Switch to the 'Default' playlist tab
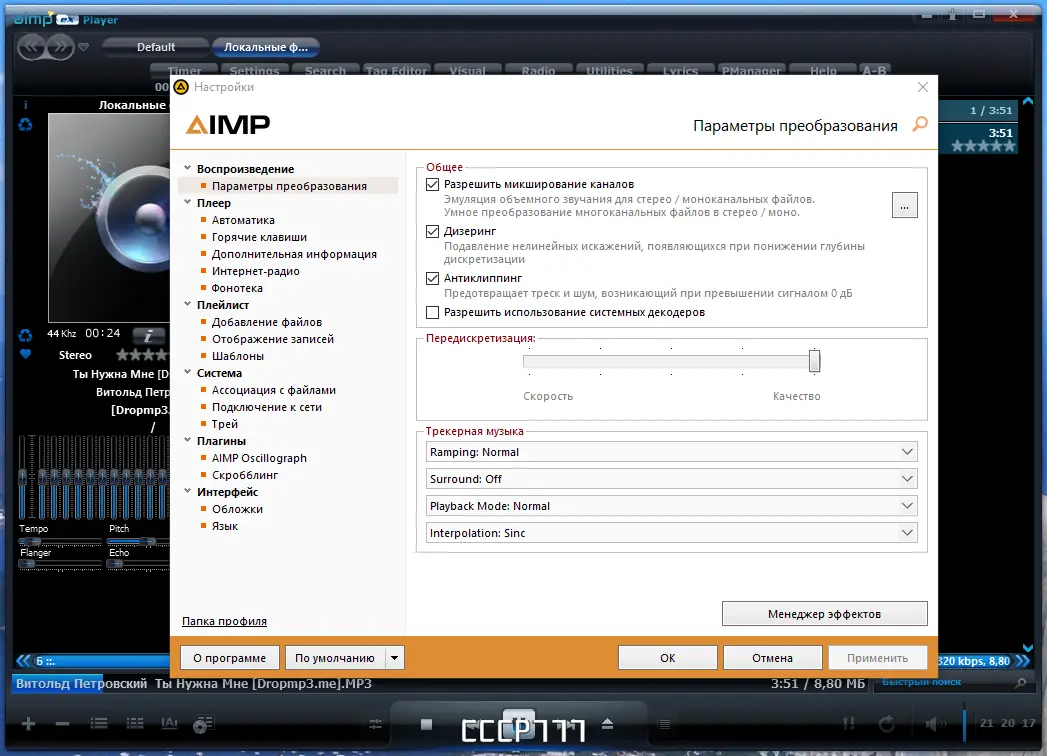 pos(156,47)
